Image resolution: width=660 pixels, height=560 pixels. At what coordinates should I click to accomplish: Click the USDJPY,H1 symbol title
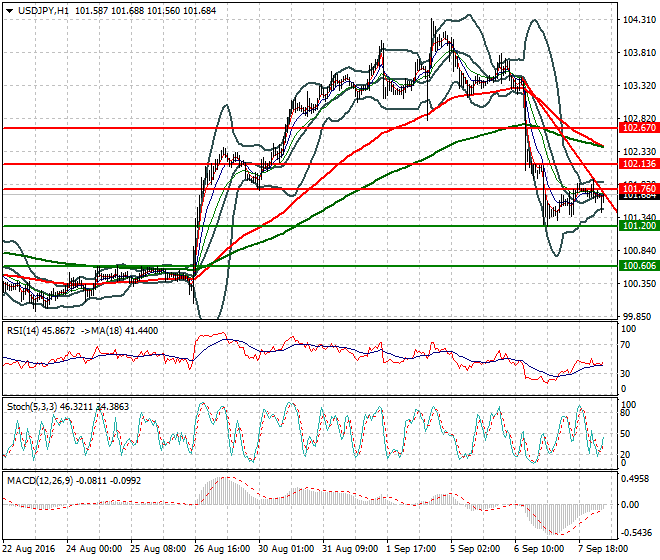click(x=43, y=11)
